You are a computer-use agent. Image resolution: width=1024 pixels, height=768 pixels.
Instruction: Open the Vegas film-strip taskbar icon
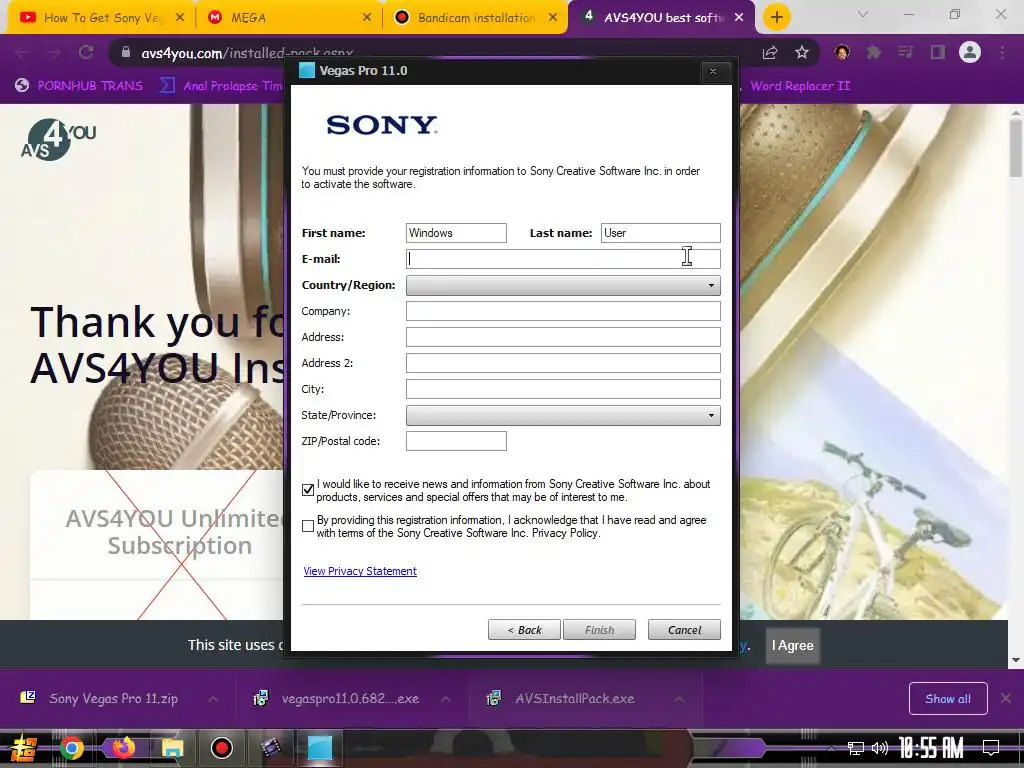[x=270, y=748]
